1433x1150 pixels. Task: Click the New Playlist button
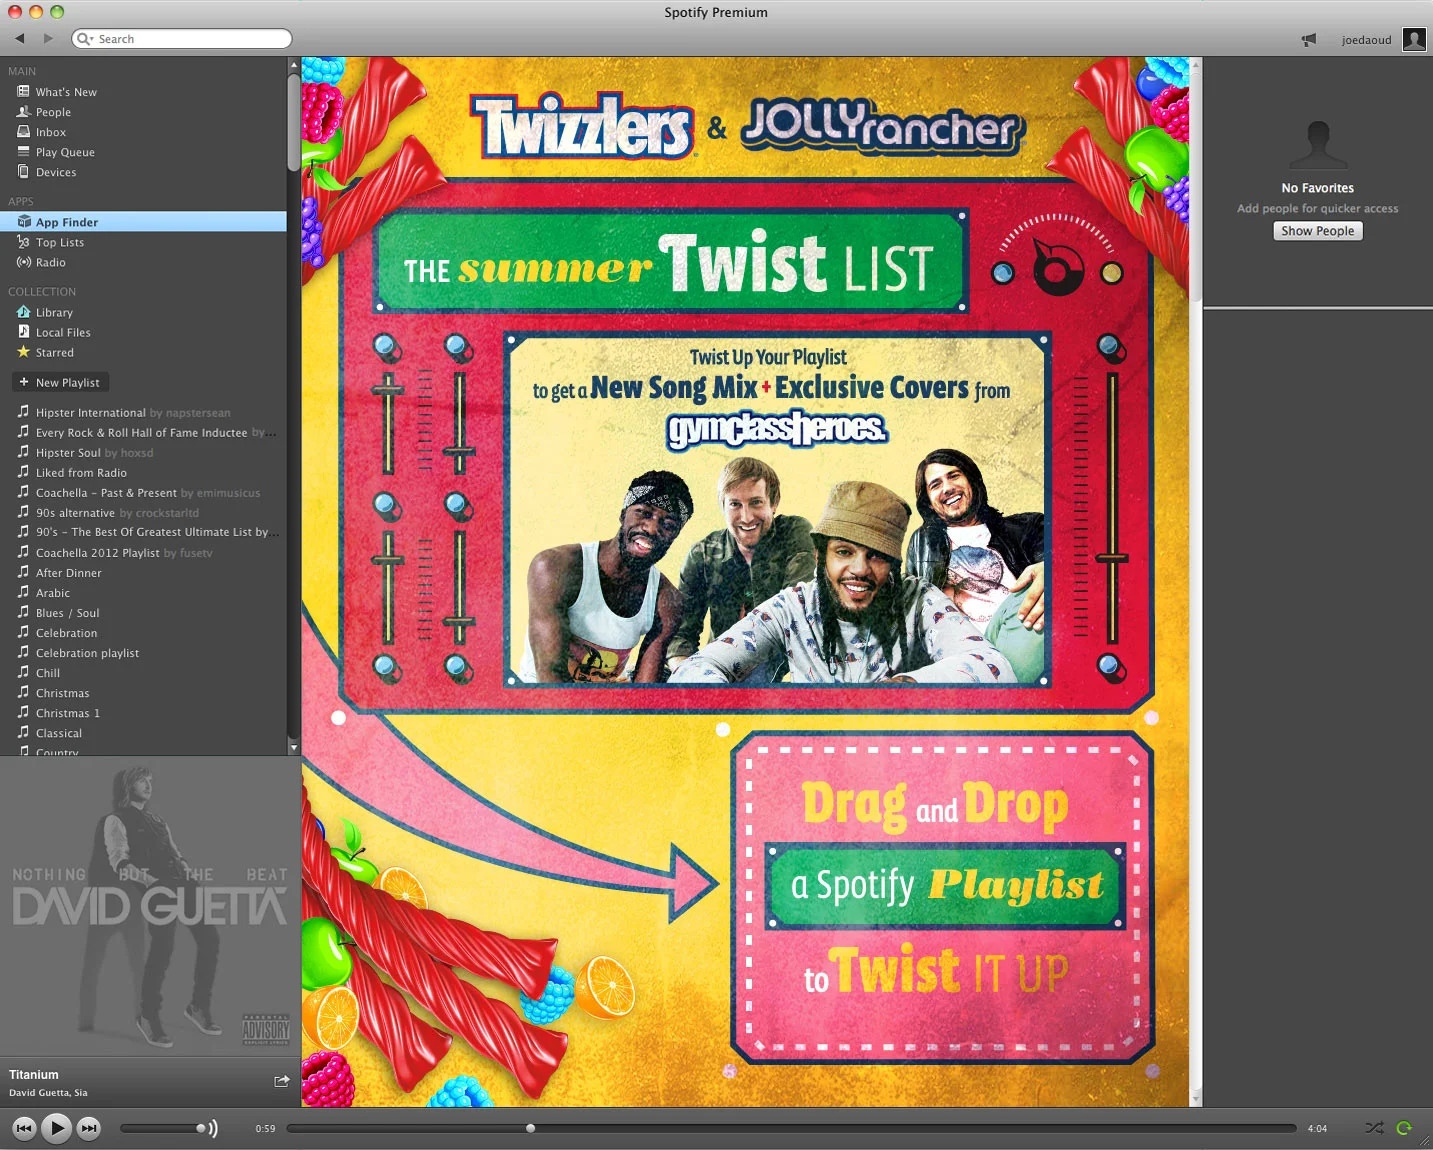click(60, 382)
